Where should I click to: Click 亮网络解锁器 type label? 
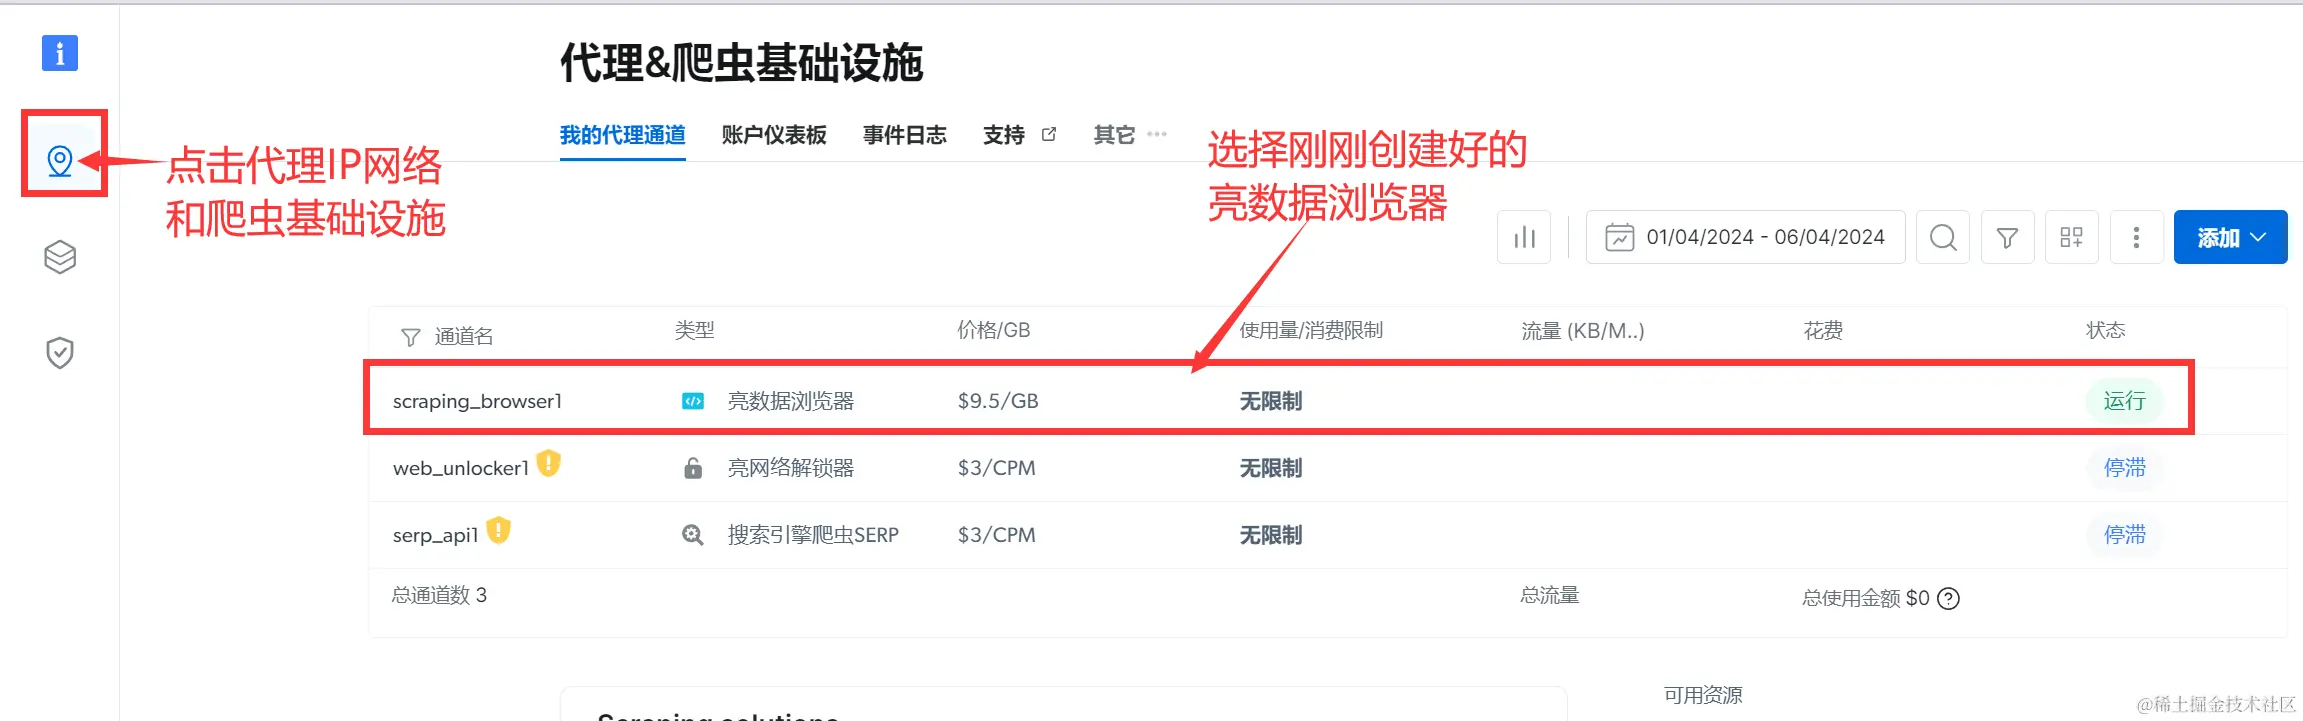click(x=790, y=468)
